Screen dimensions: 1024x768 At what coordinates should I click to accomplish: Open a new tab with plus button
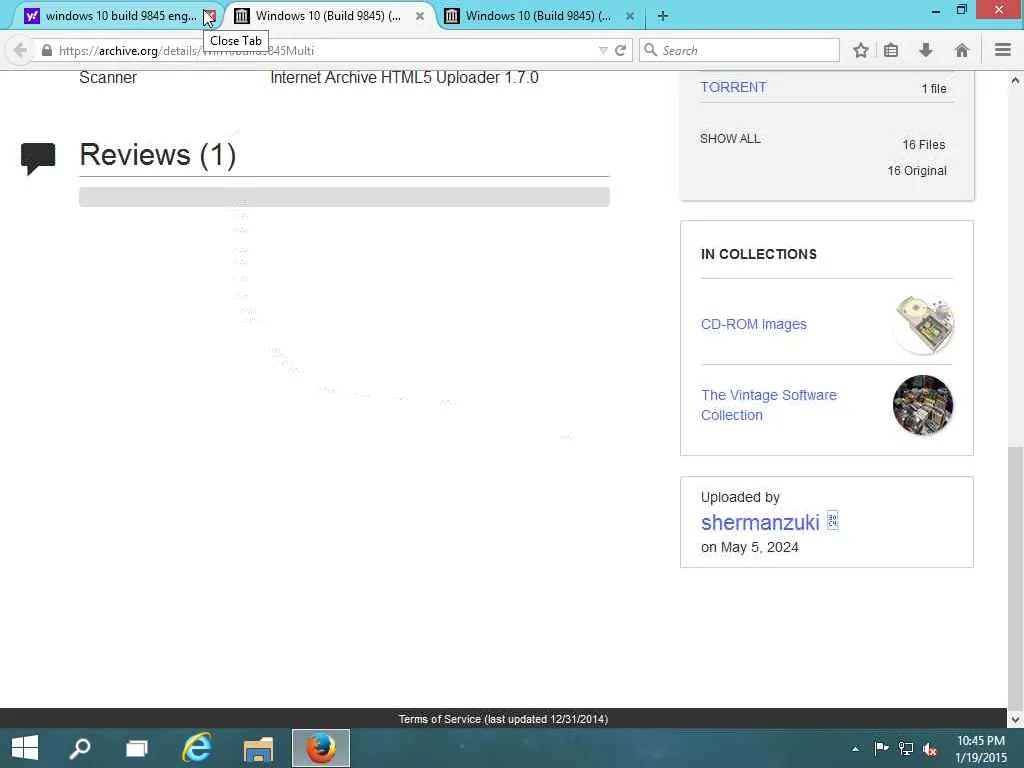point(663,16)
